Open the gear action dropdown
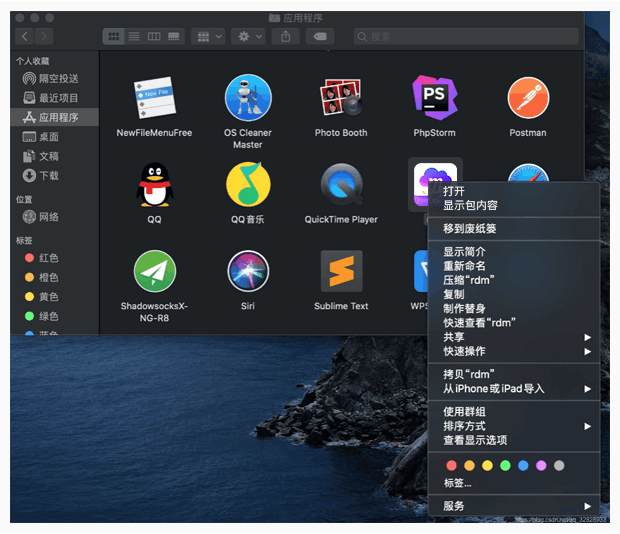Image resolution: width=620 pixels, height=534 pixels. click(246, 36)
